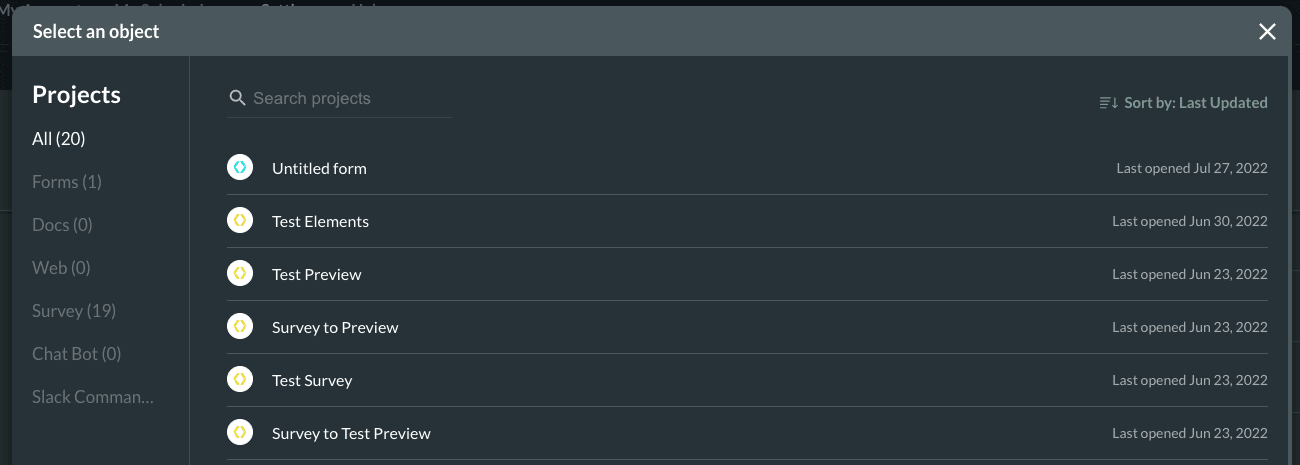Open the Untitled form project
This screenshot has height=465, width=1300.
pyautogui.click(x=319, y=168)
